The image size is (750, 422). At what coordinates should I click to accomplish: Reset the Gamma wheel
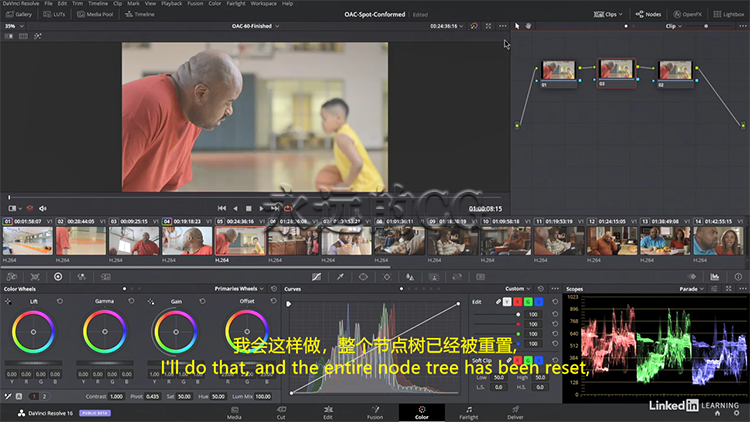pyautogui.click(x=131, y=301)
